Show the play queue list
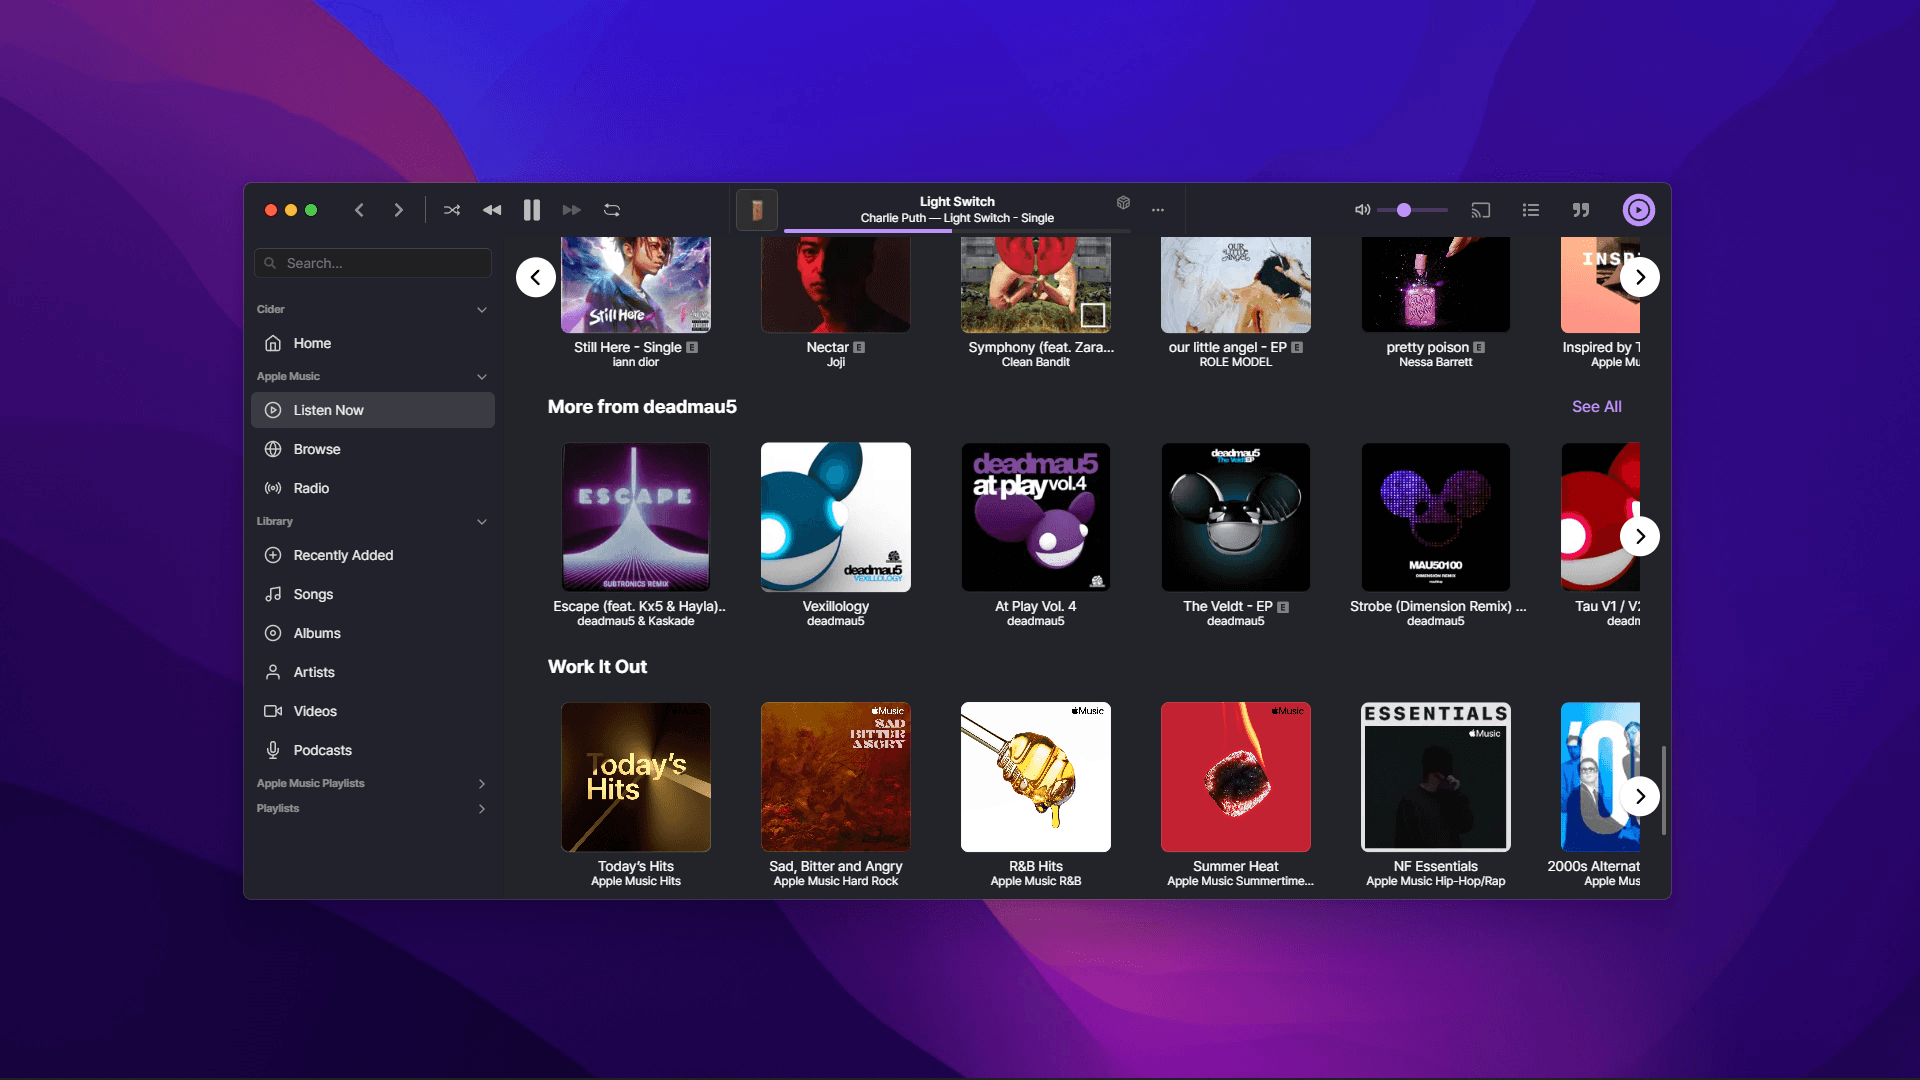Screen dimensions: 1920x1080 (1531, 210)
